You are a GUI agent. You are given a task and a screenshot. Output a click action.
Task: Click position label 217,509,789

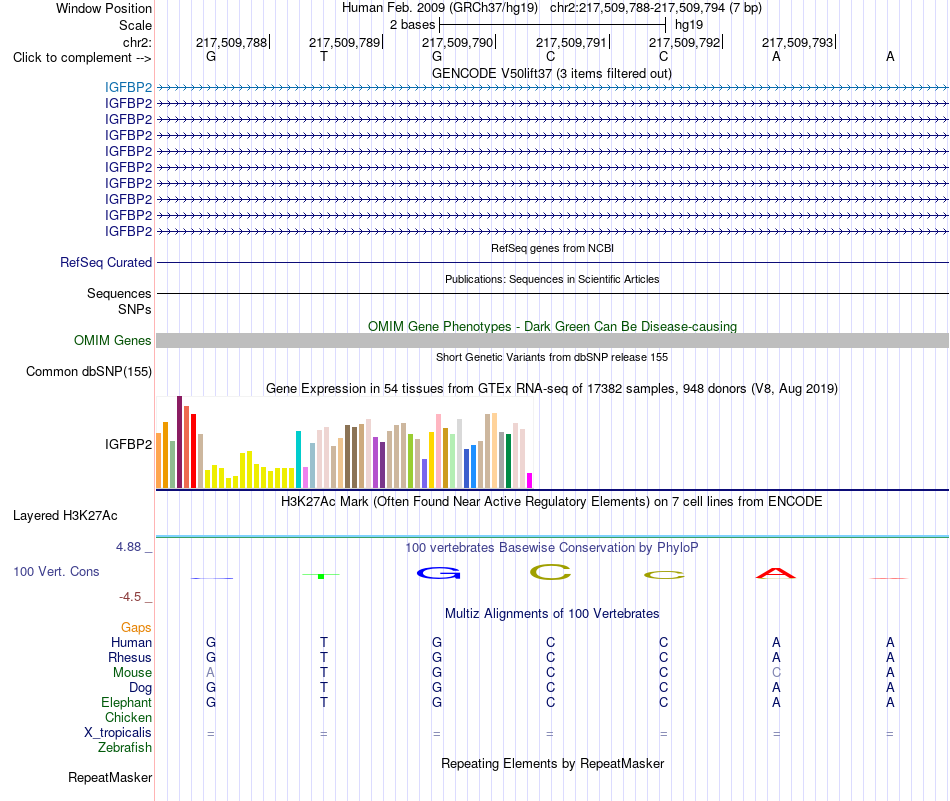(x=345, y=42)
